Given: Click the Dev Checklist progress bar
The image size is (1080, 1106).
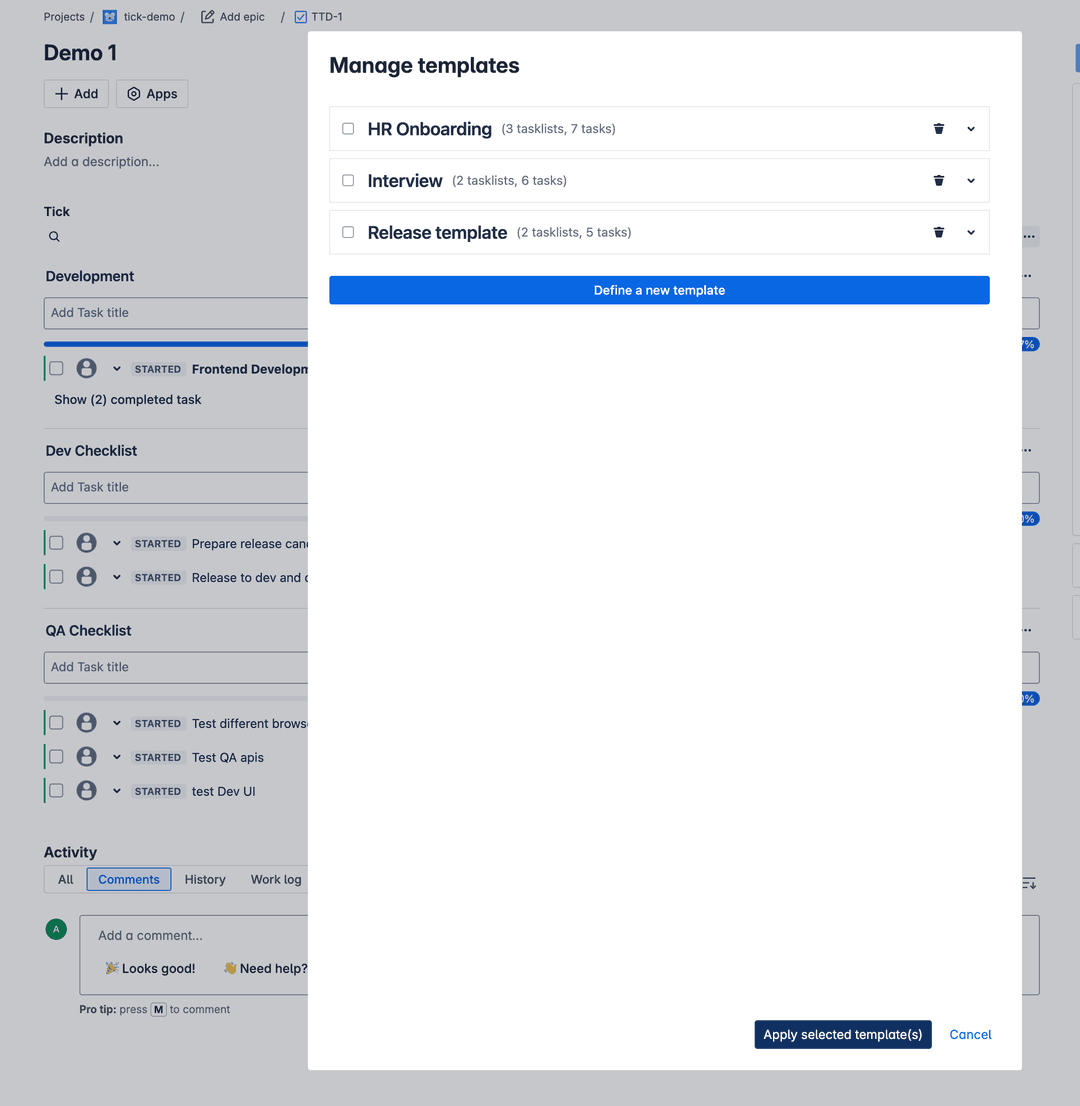Looking at the screenshot, I should (176, 518).
